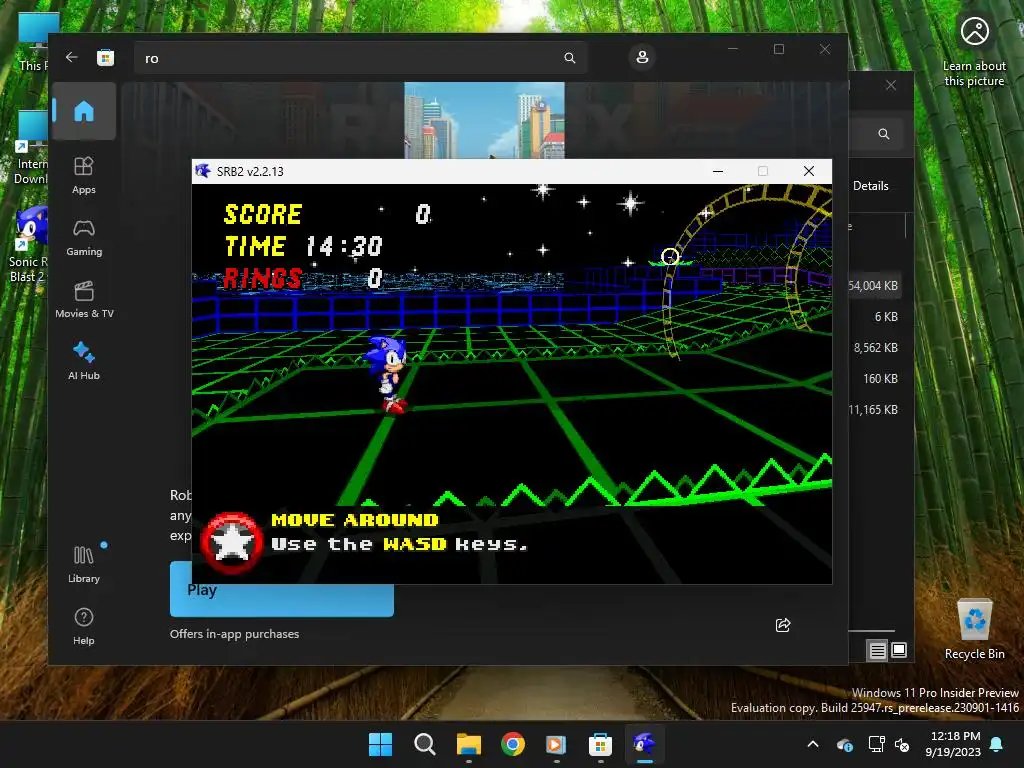Open taskbar Search
The width and height of the screenshot is (1024, 768).
click(x=424, y=744)
